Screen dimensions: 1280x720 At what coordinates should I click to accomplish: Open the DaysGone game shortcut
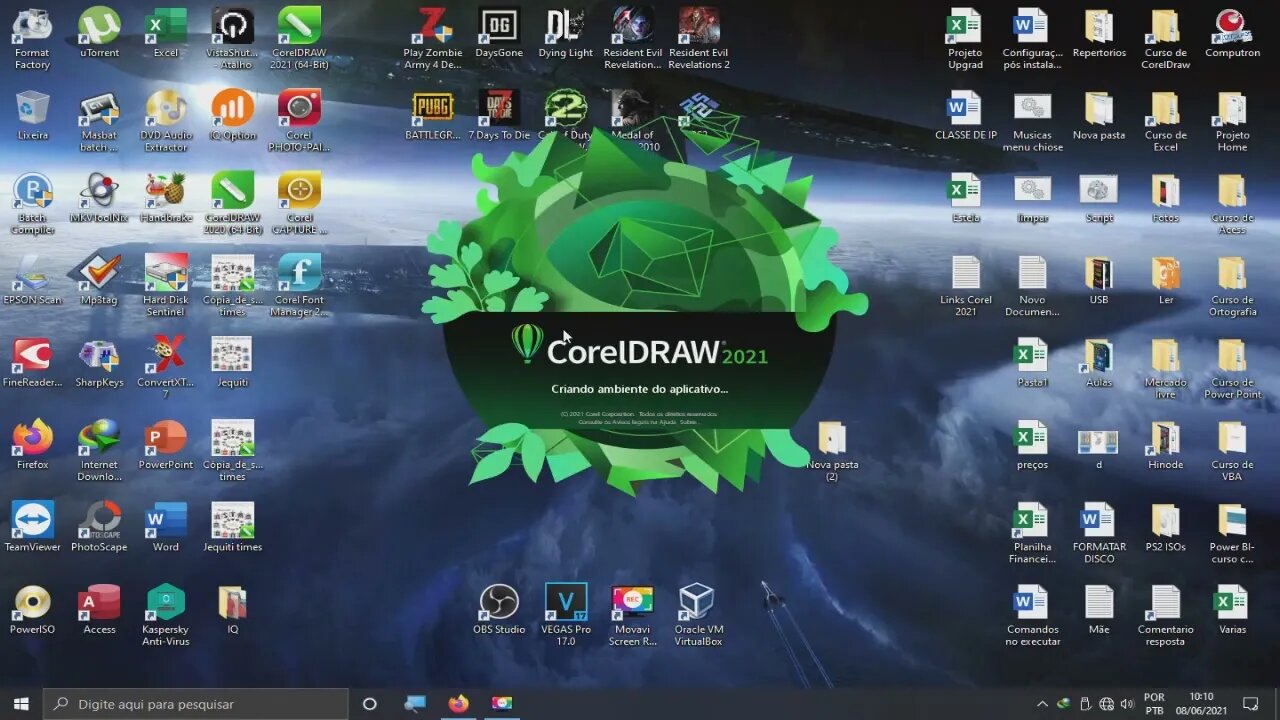coord(499,33)
